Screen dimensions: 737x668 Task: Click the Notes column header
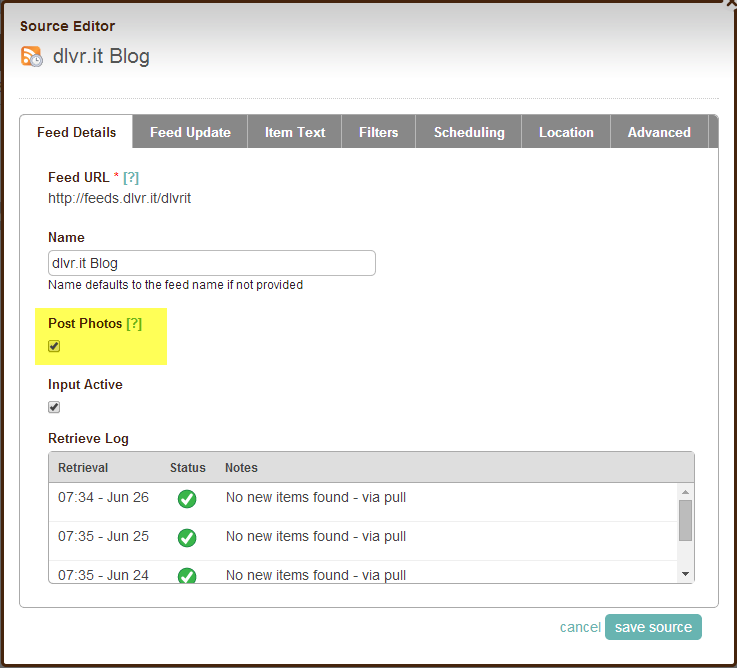pos(241,468)
